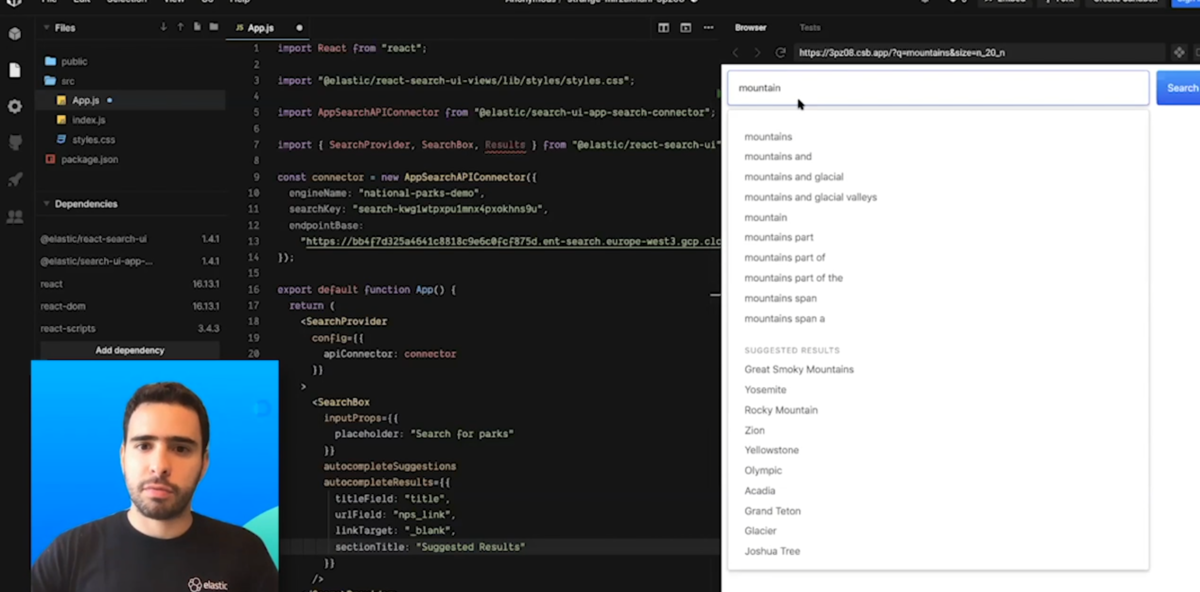Screen dimensions: 1200x592
Task: Choose the 'mountains part of the' suggestion
Action: (x=793, y=278)
